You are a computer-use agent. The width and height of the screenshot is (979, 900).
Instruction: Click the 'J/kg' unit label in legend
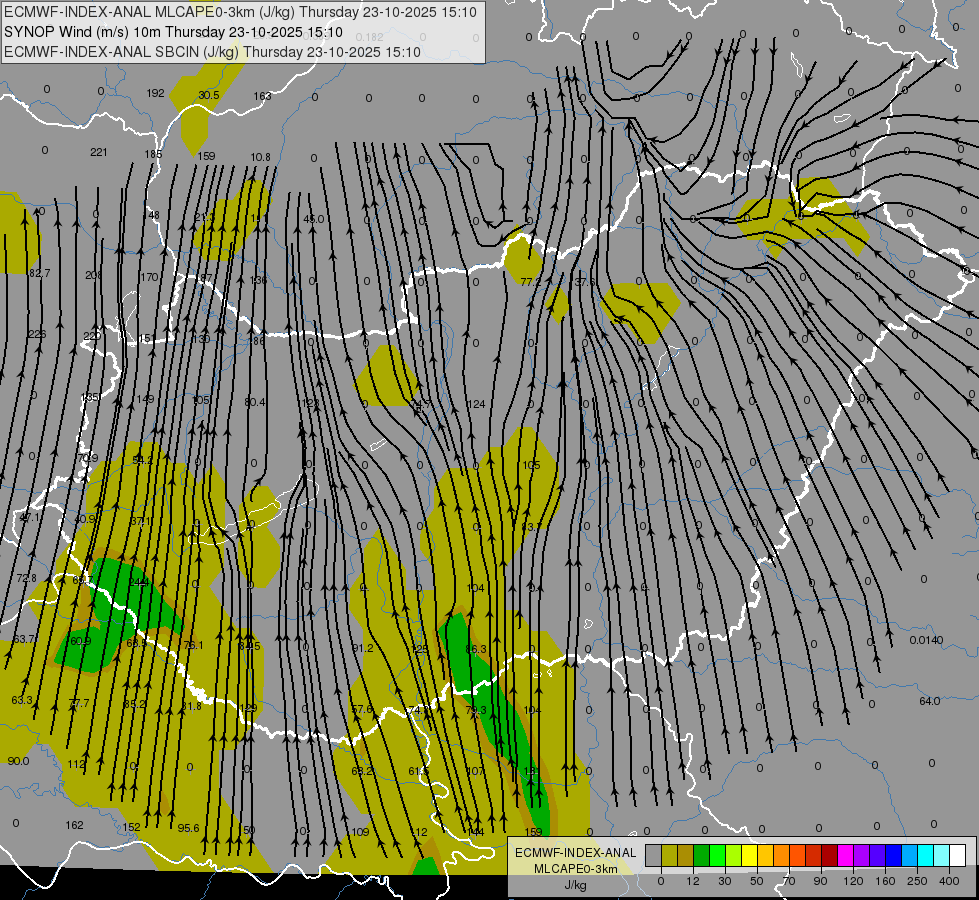click(575, 885)
